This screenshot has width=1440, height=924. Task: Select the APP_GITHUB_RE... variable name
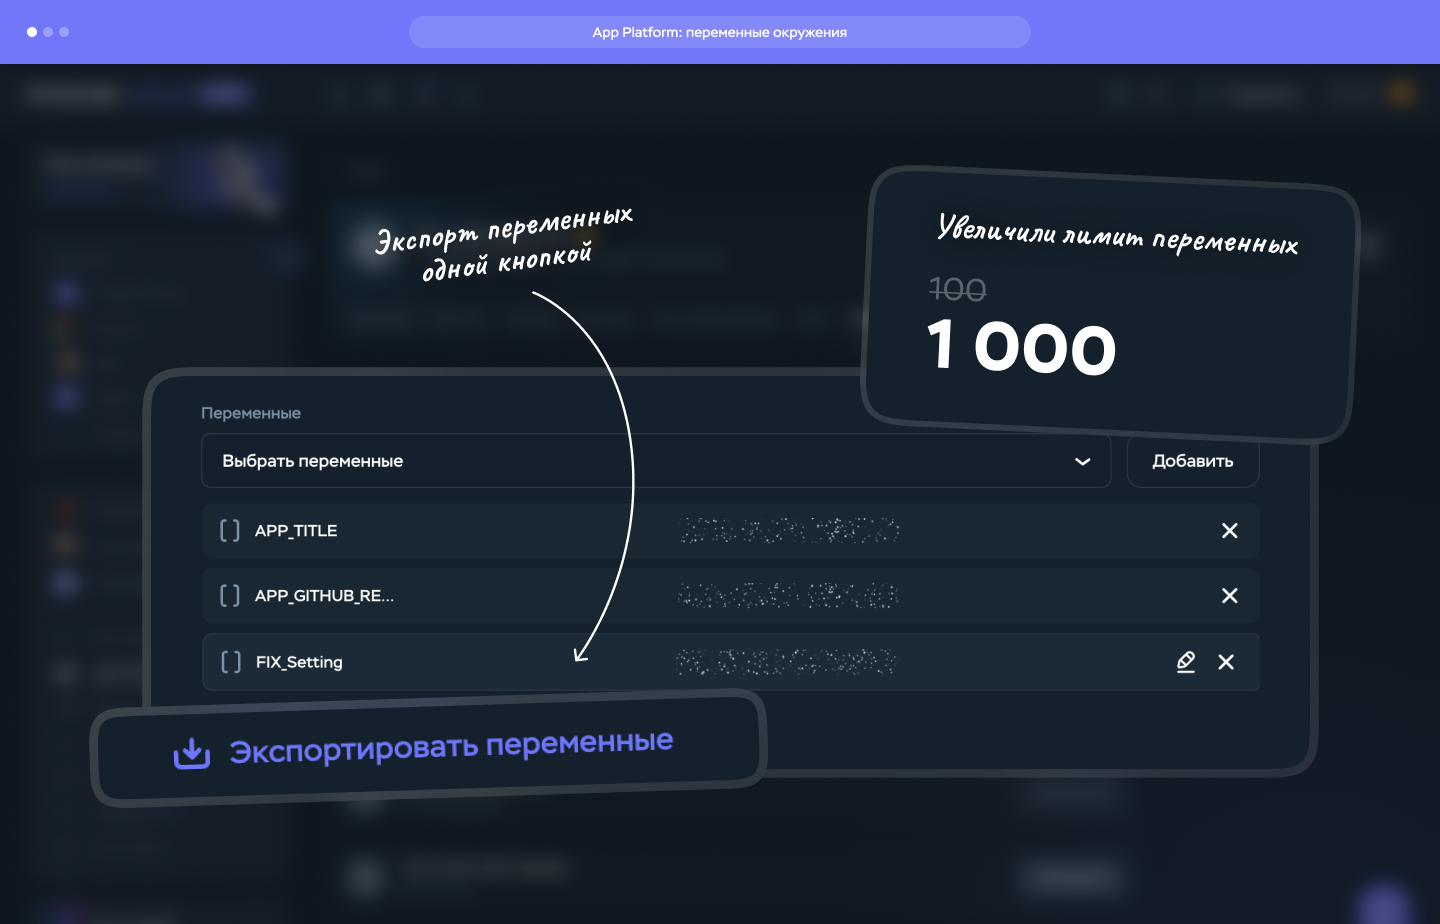coord(324,596)
